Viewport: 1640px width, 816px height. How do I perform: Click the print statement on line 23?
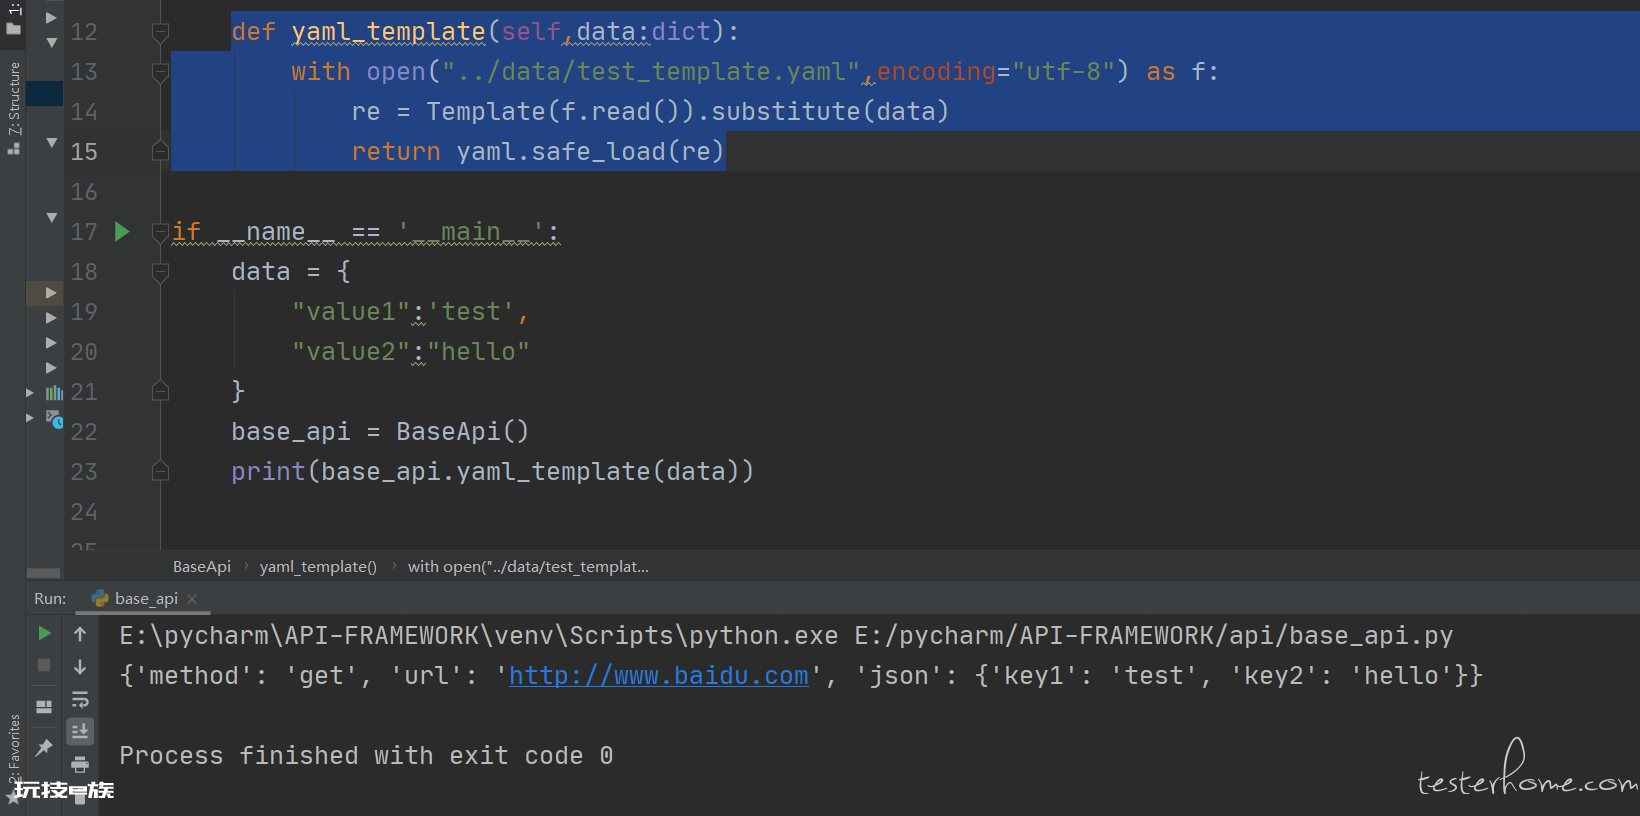pyautogui.click(x=492, y=472)
